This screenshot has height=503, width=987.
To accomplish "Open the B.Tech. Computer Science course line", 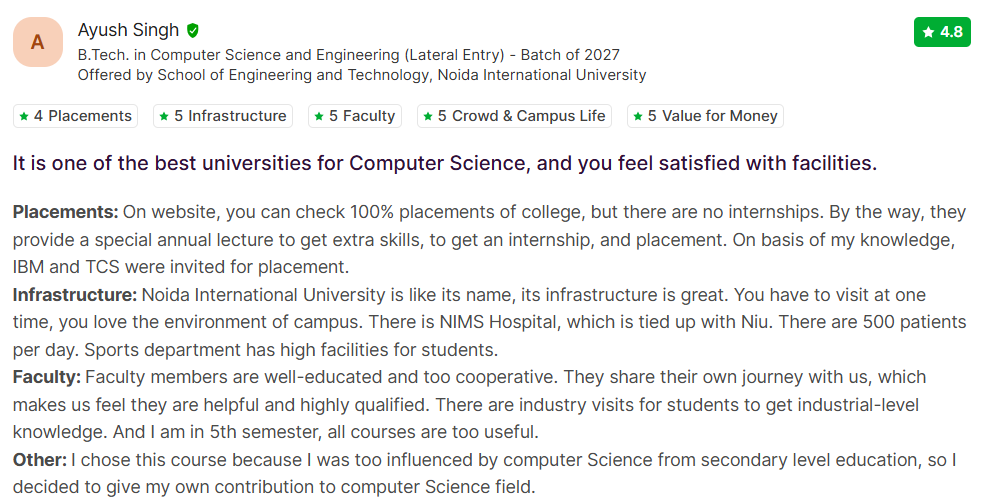I will (348, 55).
